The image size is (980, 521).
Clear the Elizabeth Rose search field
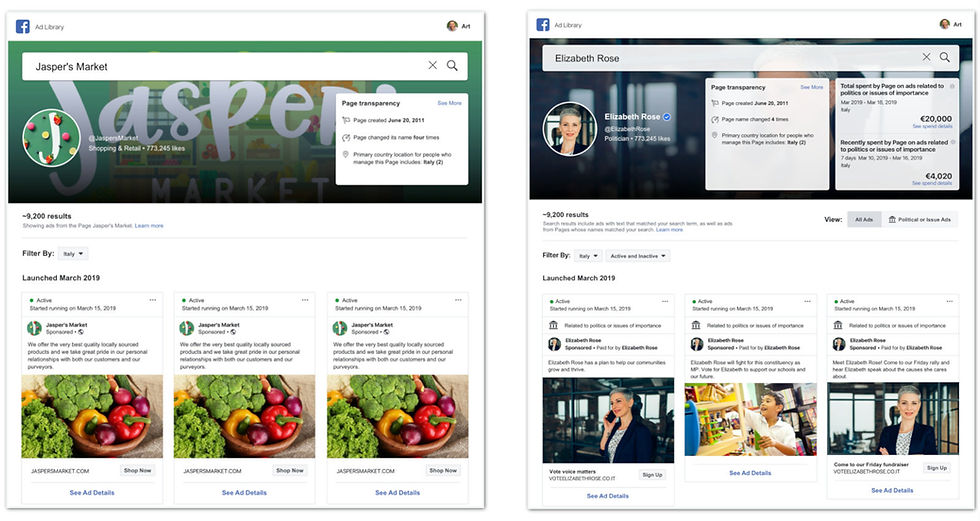(926, 57)
